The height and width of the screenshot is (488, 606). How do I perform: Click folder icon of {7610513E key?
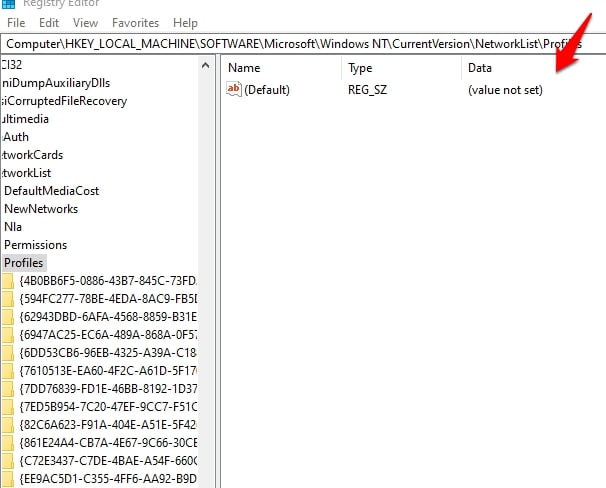[x=8, y=371]
